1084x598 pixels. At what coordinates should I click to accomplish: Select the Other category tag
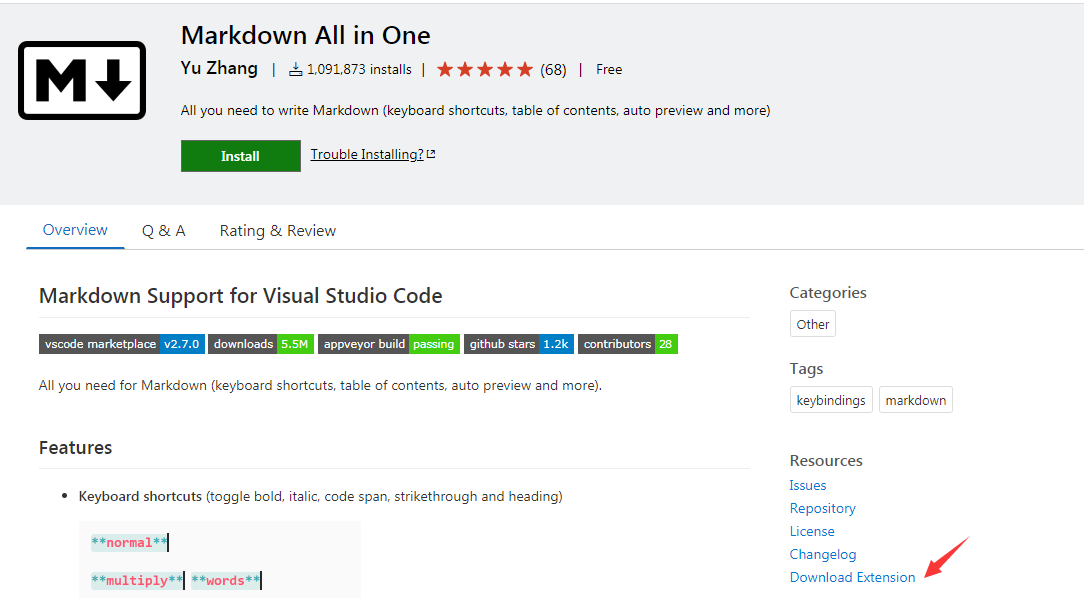(x=812, y=324)
